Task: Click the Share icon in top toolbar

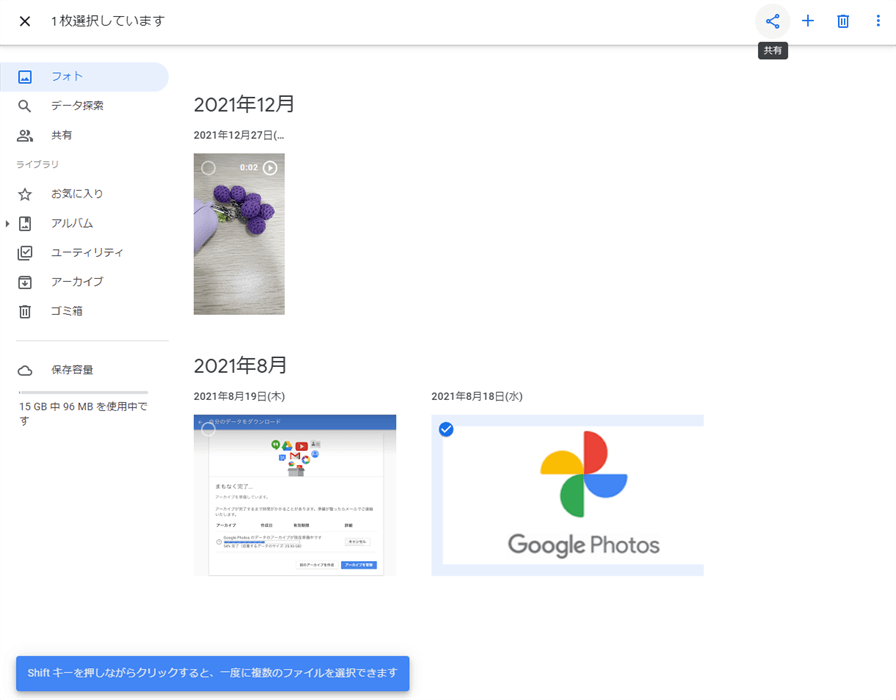Action: (773, 22)
